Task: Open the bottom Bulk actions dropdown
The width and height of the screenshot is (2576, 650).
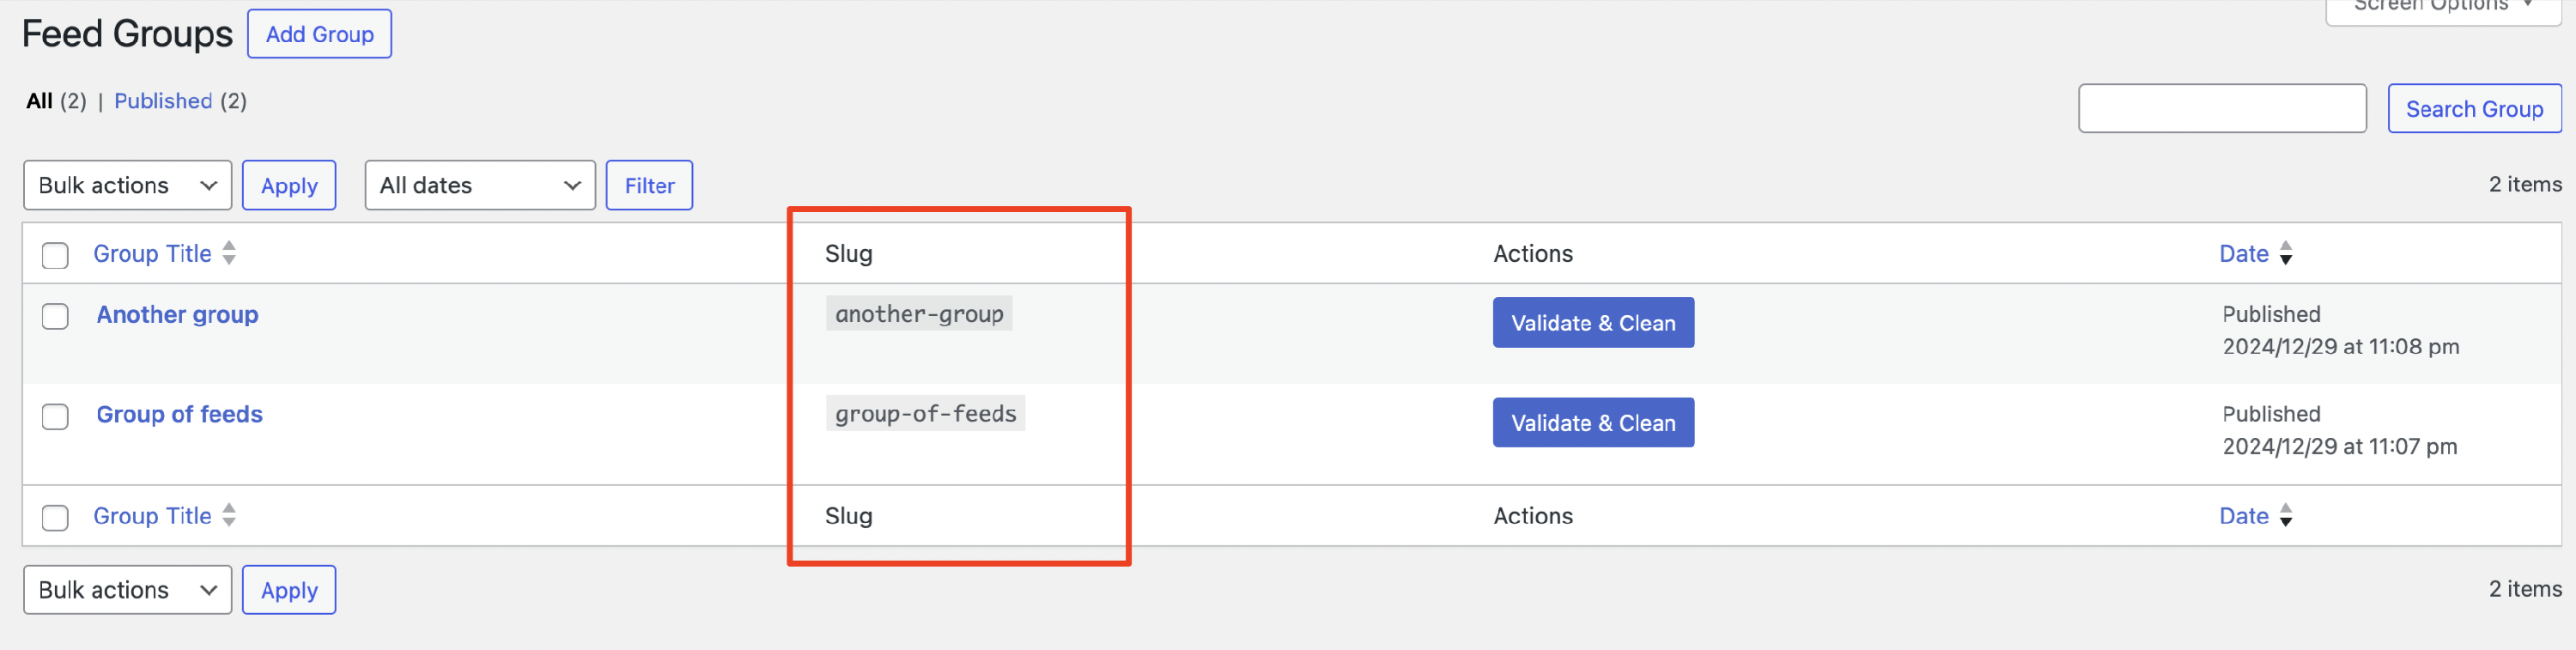Action: 127,590
